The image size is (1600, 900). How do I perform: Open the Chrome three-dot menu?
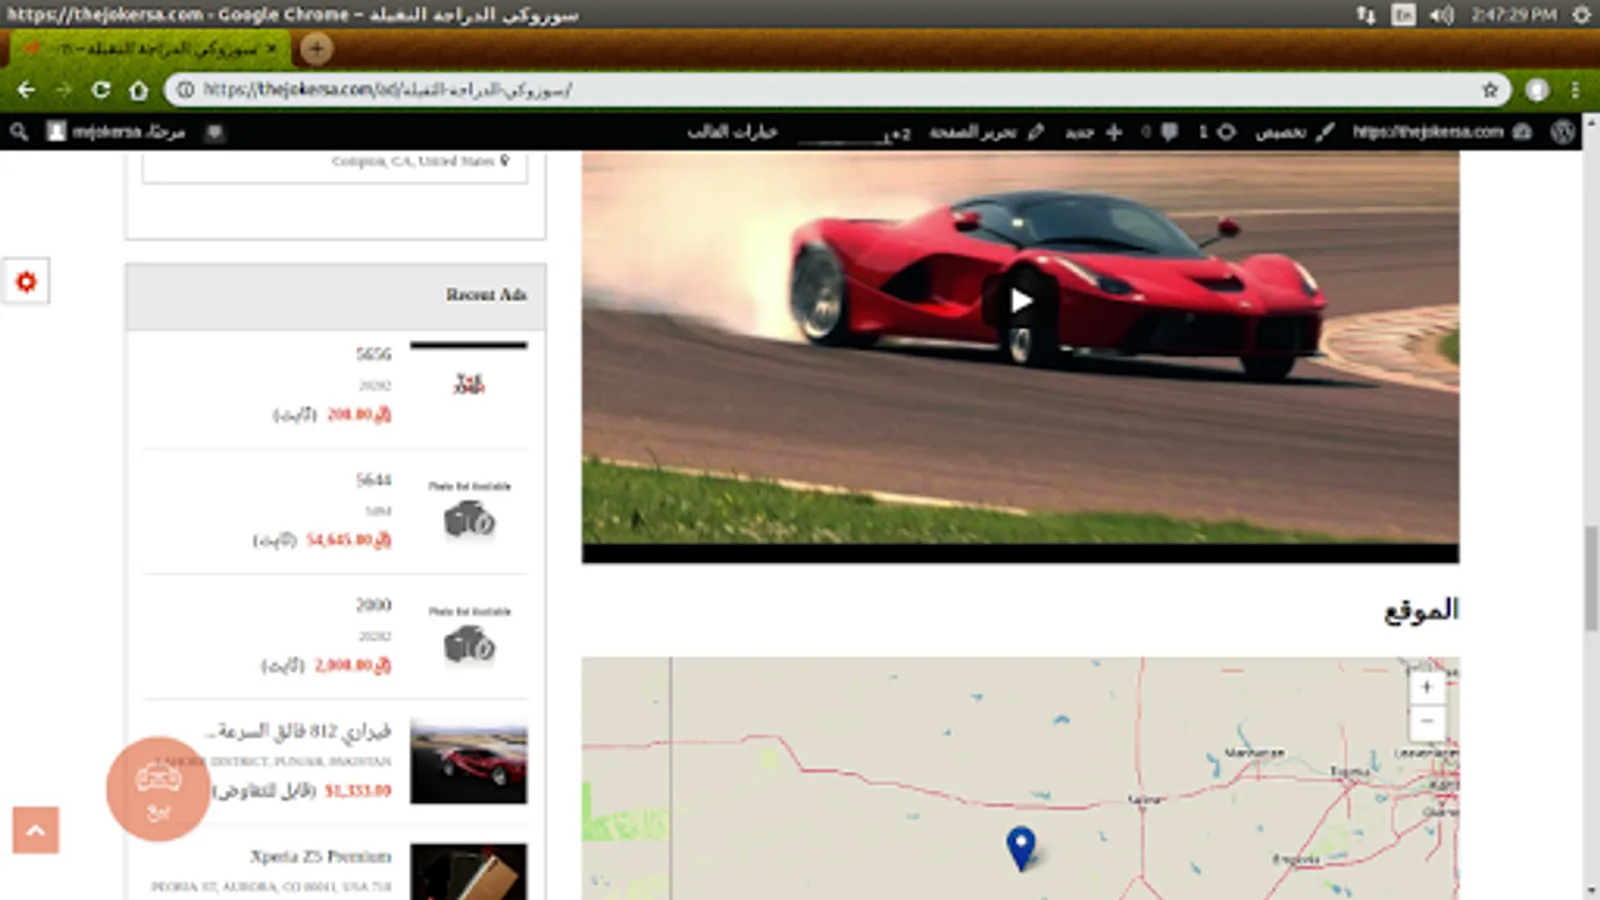click(1575, 90)
